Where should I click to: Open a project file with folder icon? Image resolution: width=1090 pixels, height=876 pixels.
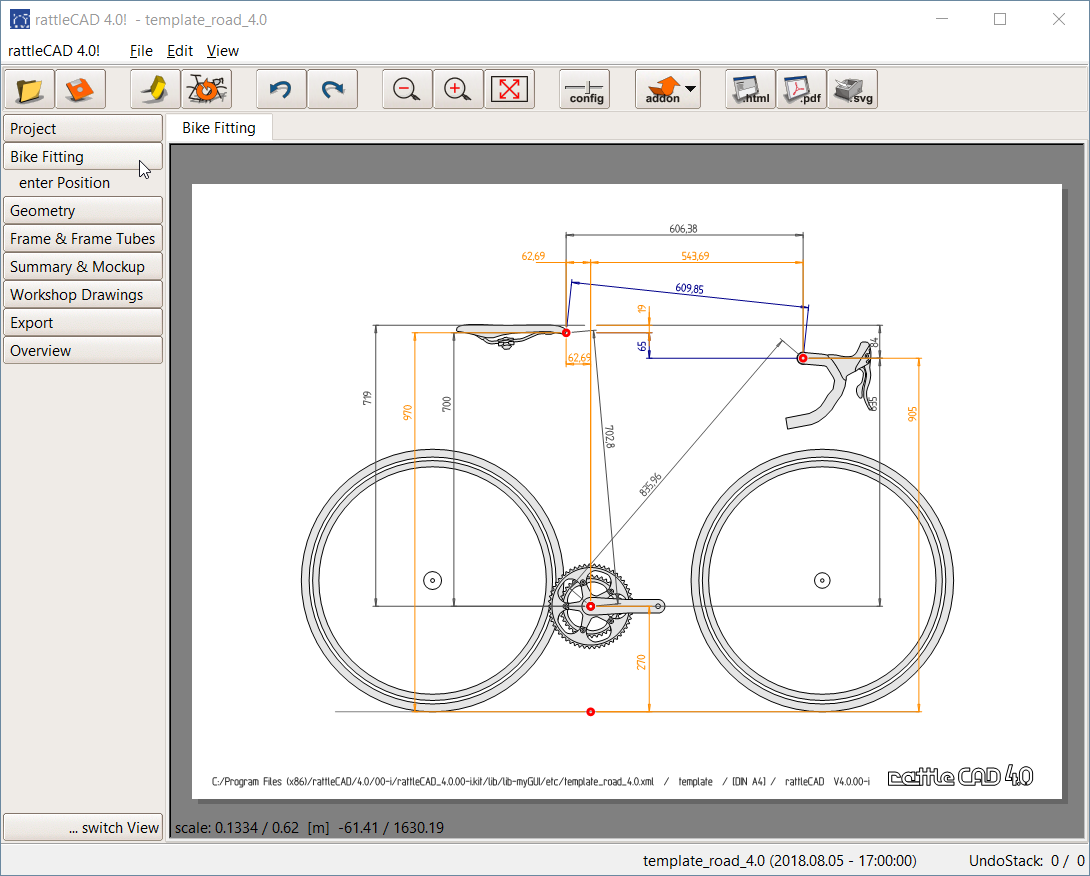click(29, 89)
